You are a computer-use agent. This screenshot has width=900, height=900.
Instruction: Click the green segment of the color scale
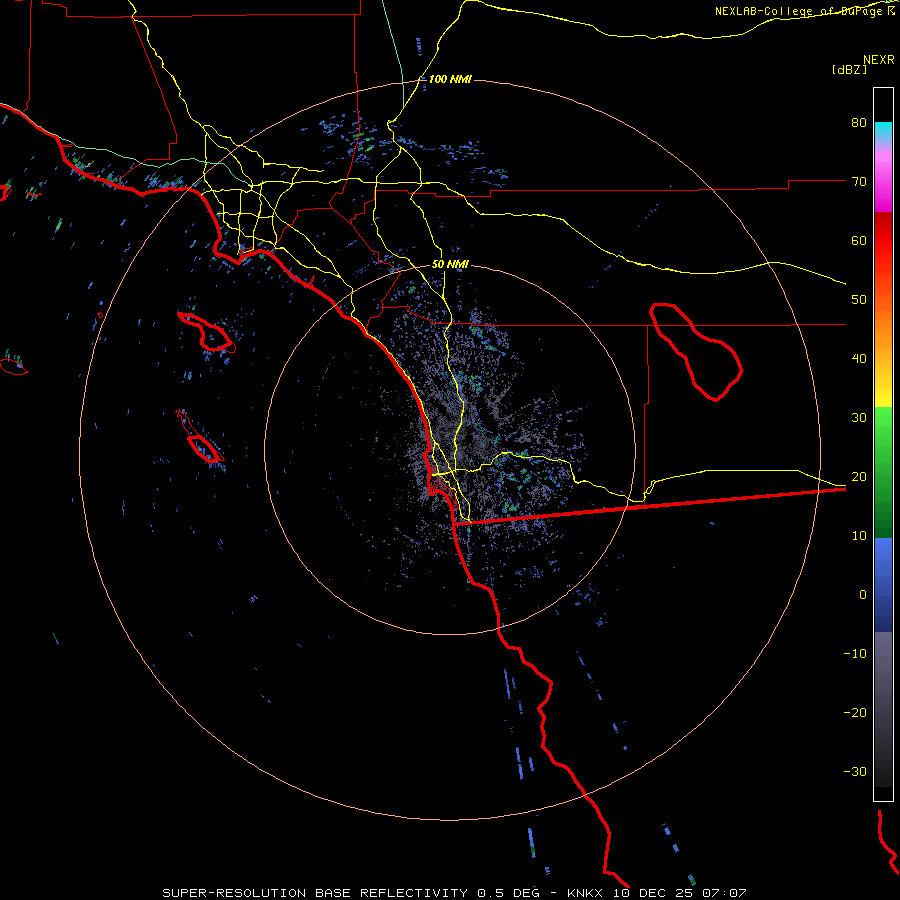pyautogui.click(x=883, y=472)
